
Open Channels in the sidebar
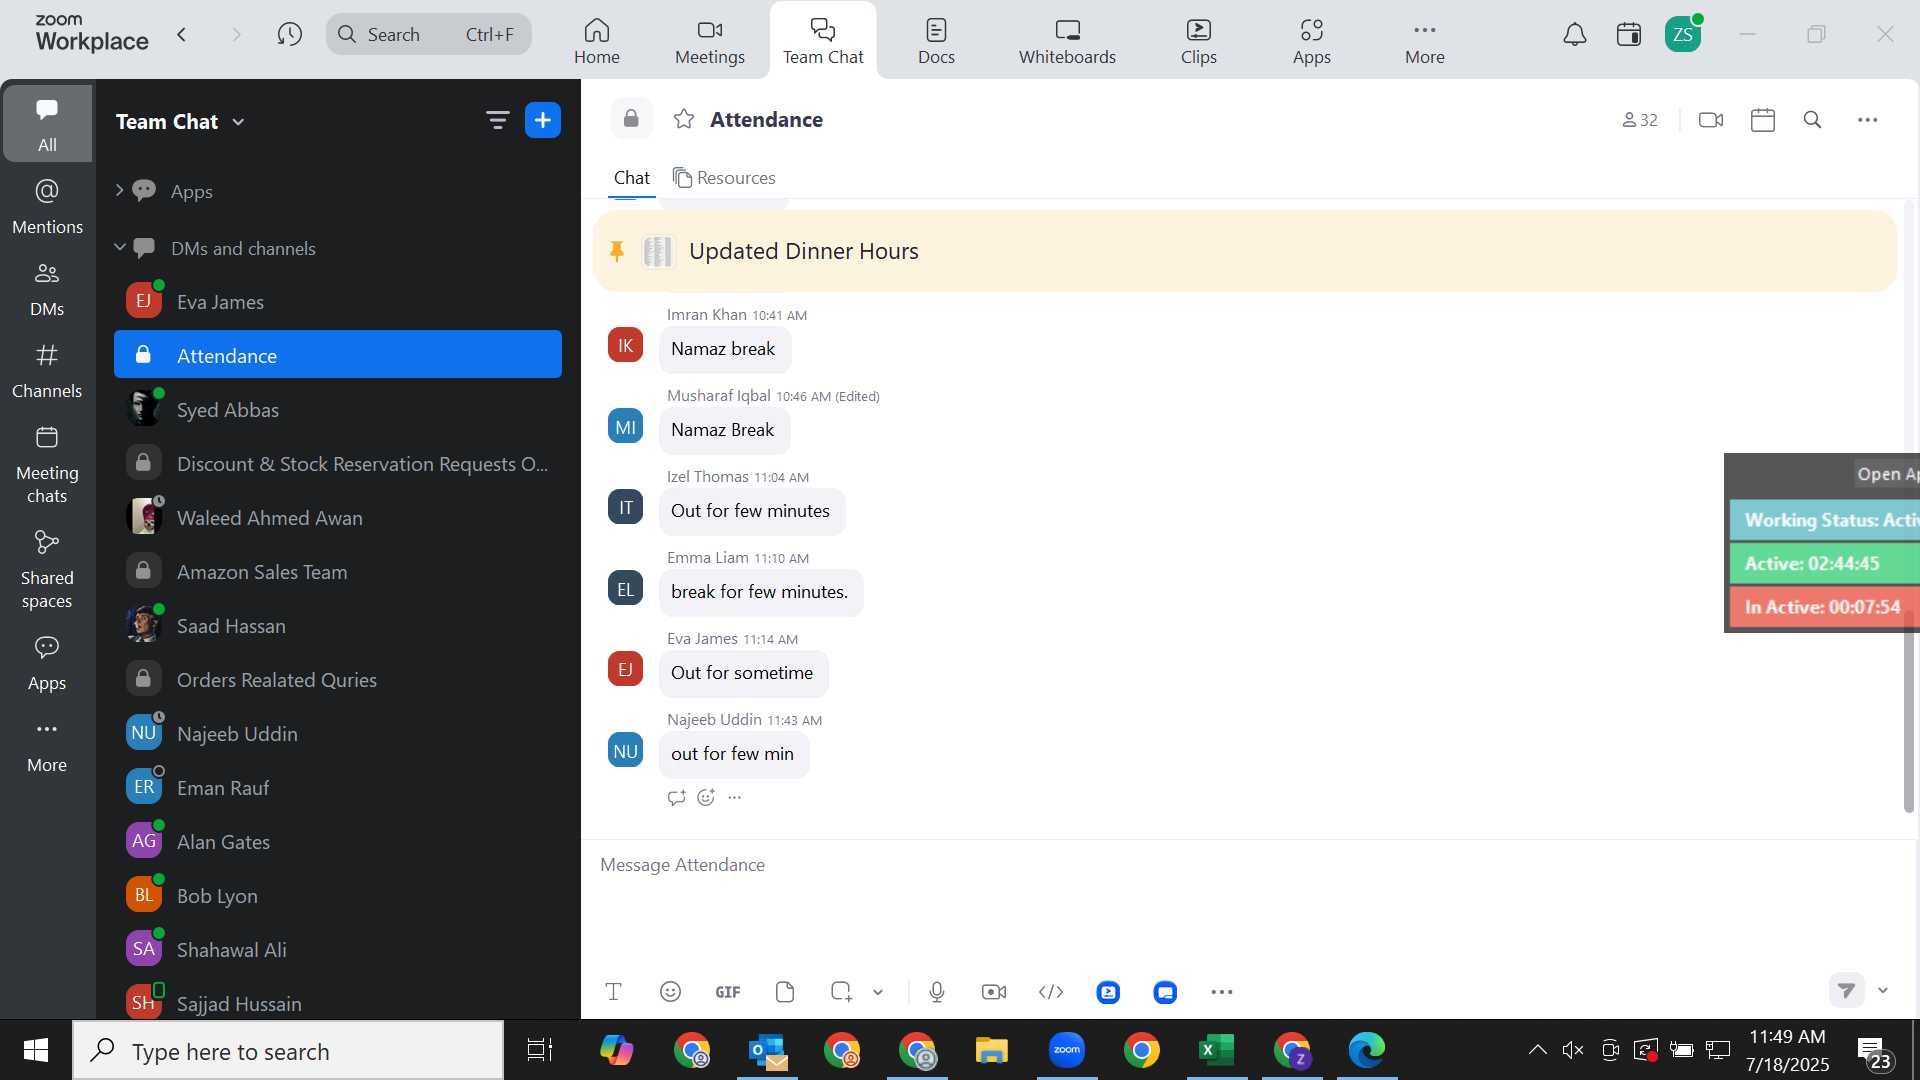(x=47, y=371)
